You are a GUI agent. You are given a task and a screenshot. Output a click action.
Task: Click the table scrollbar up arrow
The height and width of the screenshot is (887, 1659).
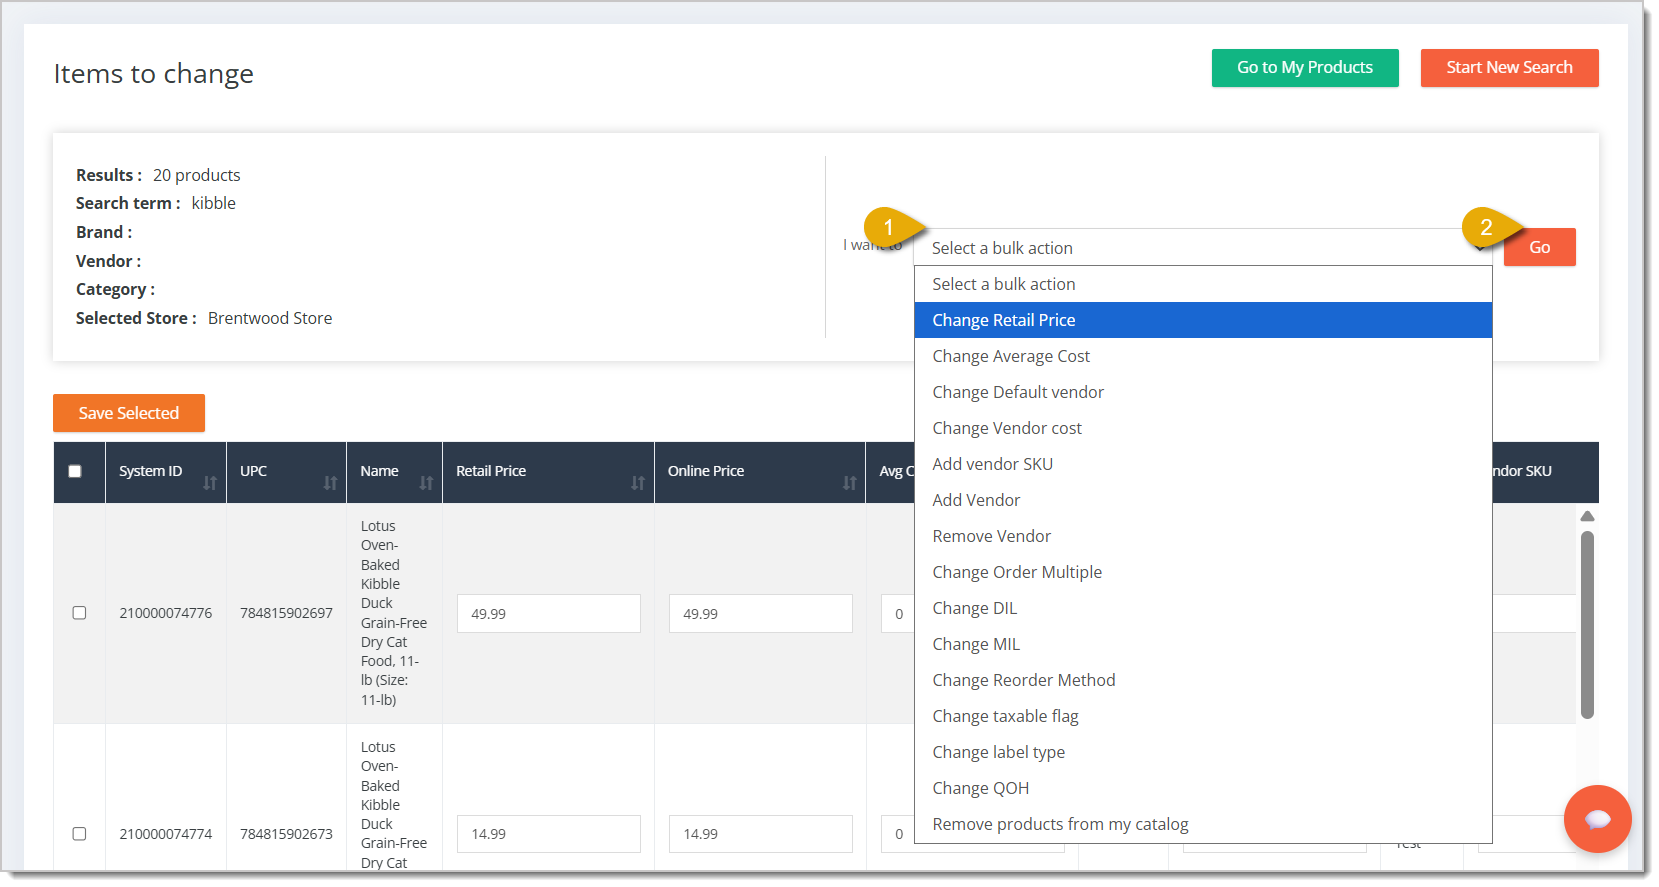click(1587, 516)
